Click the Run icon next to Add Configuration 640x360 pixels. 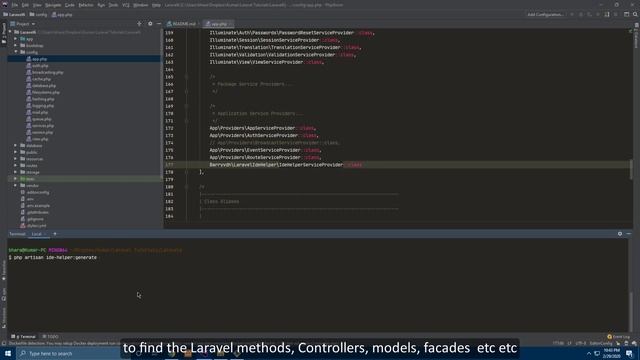572,14
